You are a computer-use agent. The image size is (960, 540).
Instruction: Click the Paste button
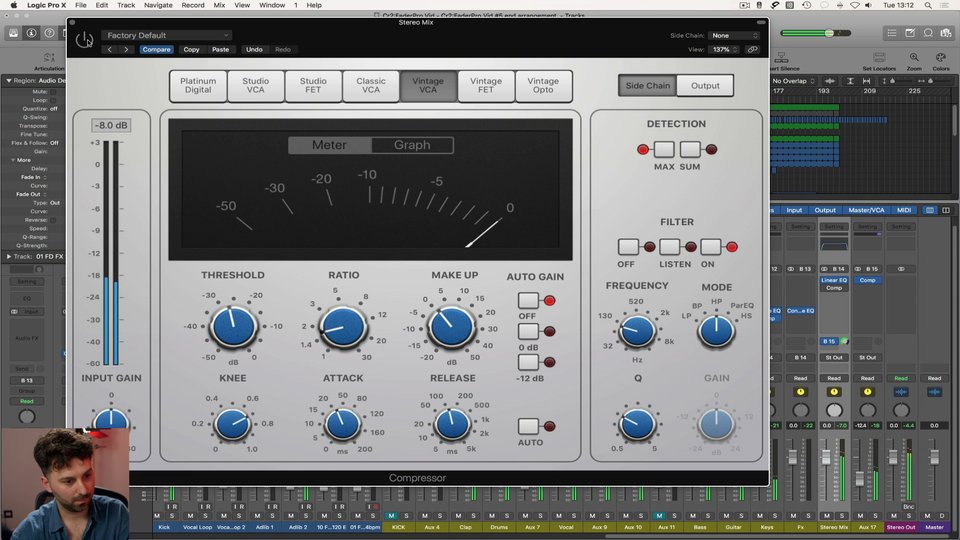tap(220, 50)
